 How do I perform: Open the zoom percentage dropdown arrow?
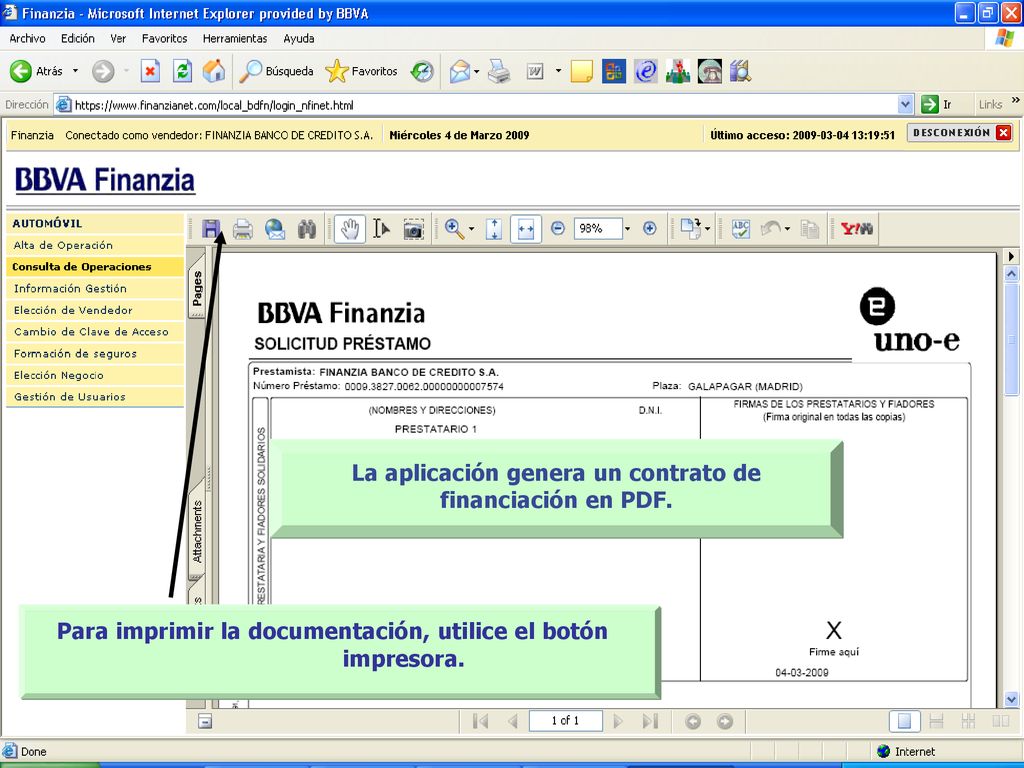628,229
